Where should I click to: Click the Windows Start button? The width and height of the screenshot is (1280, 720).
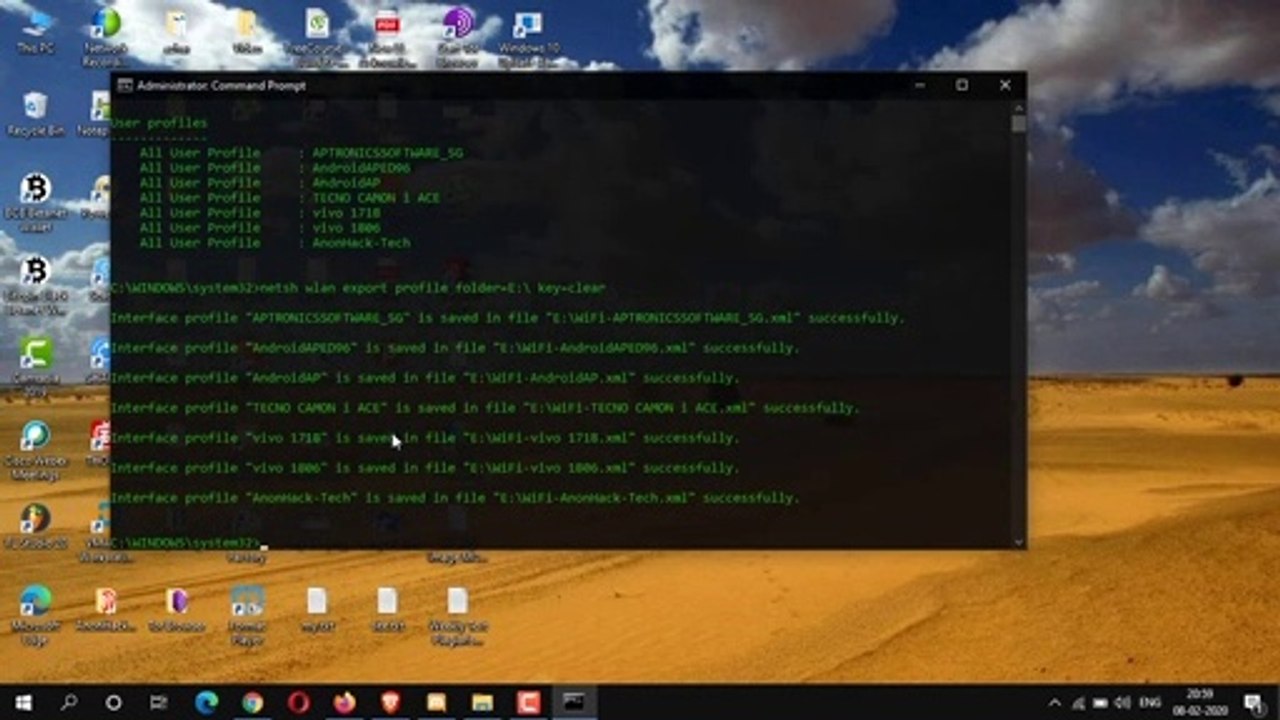23,703
